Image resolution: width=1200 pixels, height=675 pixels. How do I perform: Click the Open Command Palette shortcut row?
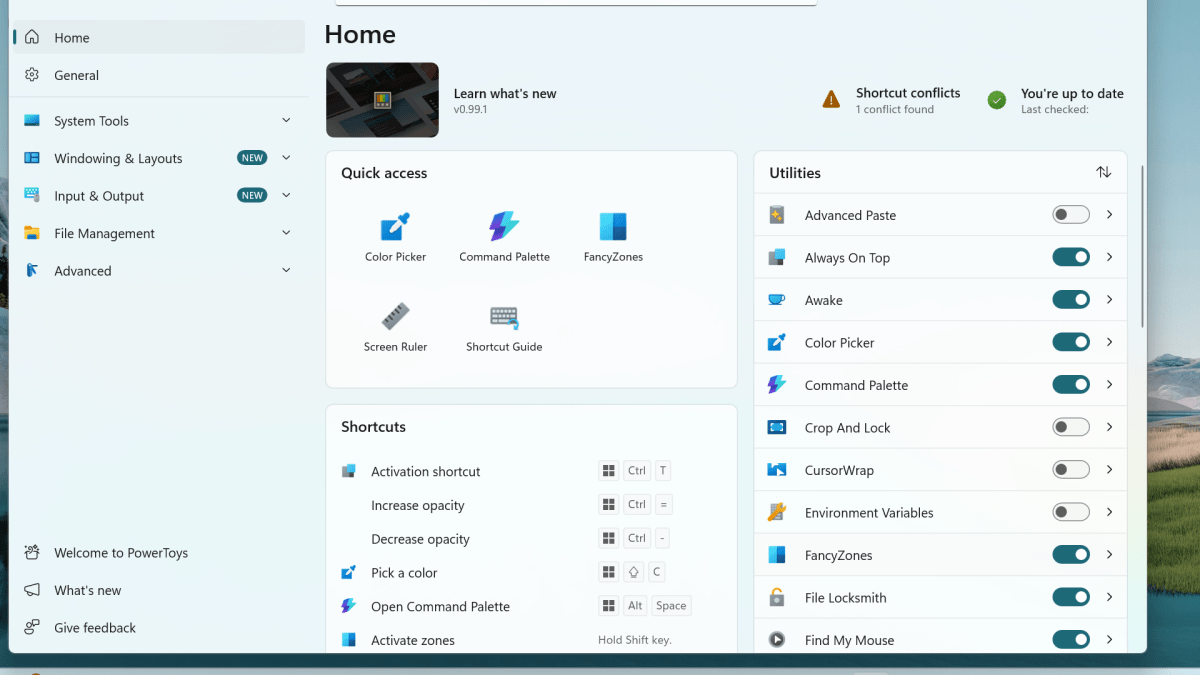pyautogui.click(x=531, y=606)
